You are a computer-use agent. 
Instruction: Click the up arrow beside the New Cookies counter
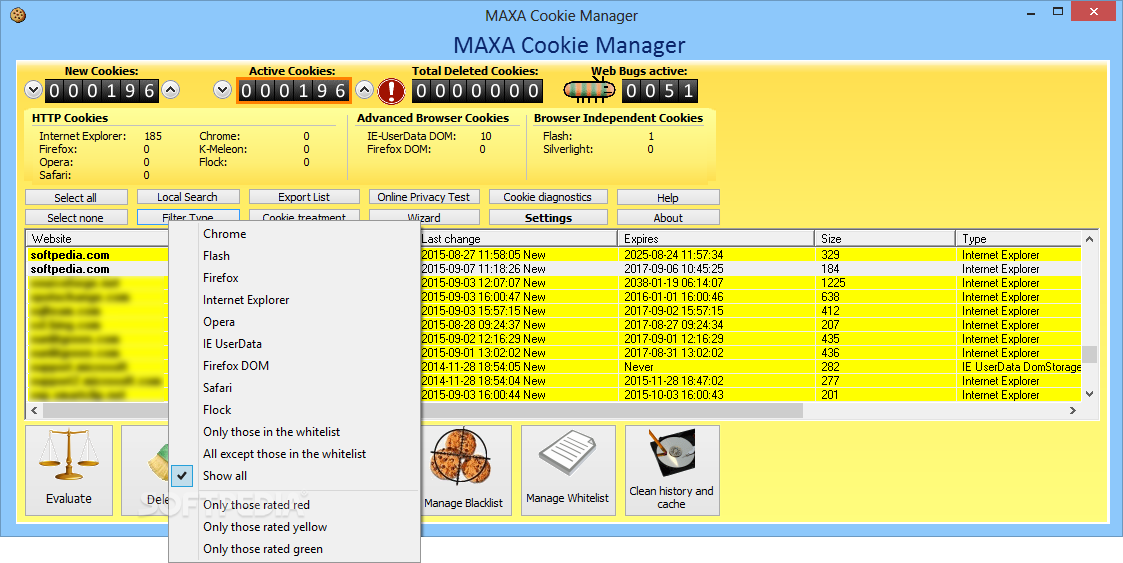170,90
